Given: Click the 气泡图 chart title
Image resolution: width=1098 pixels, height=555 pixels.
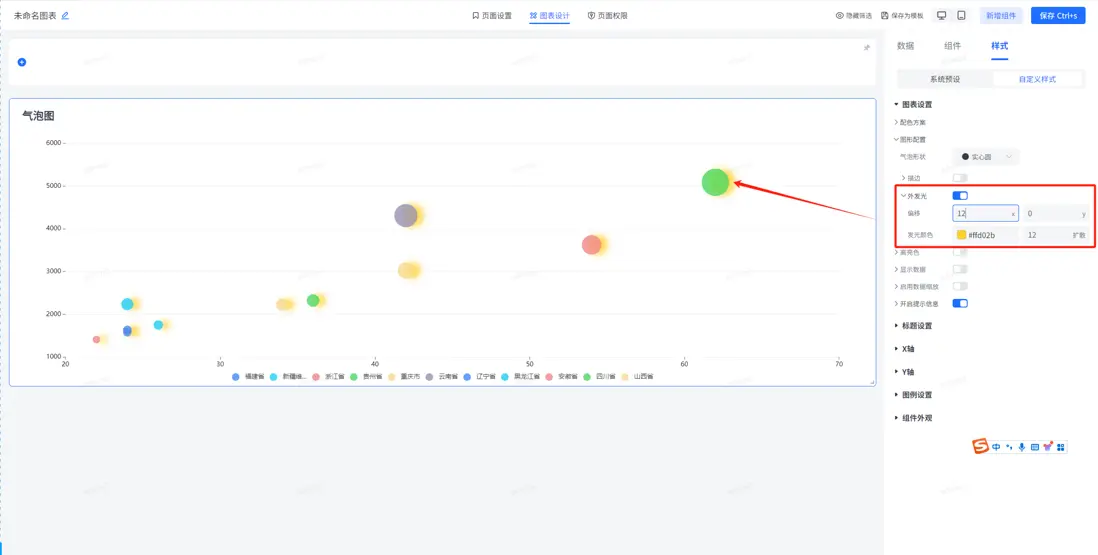Looking at the screenshot, I should (x=39, y=115).
